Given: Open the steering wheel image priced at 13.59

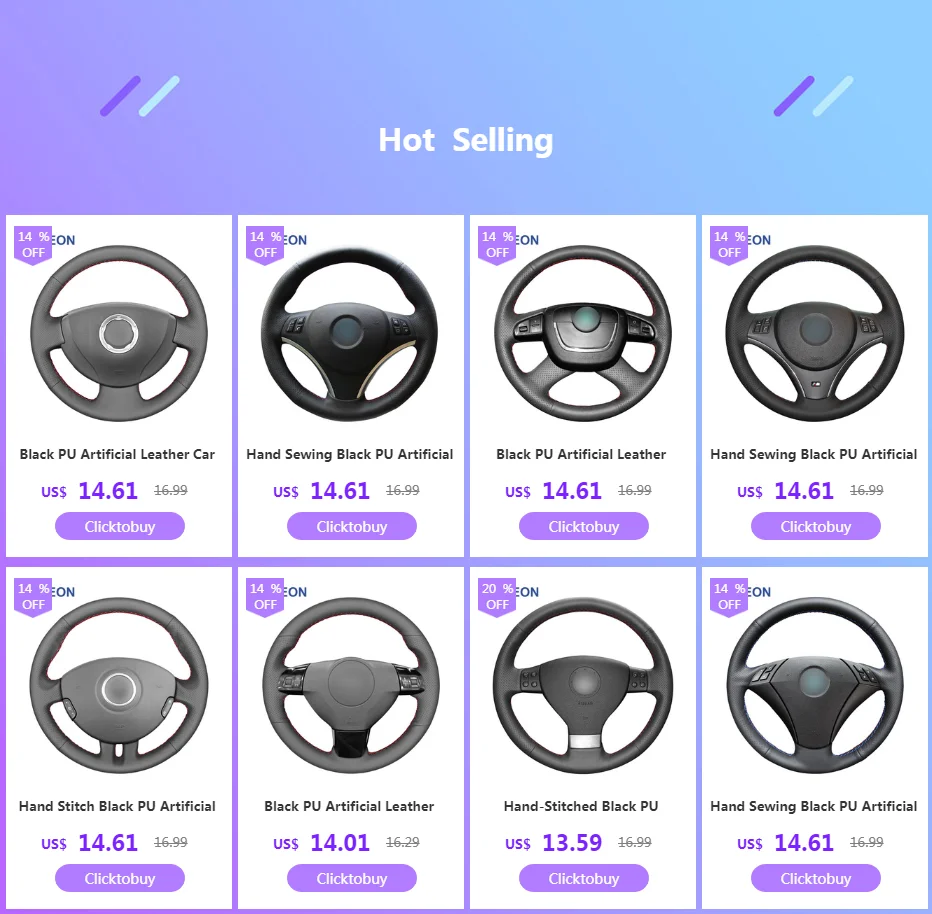Looking at the screenshot, I should click(582, 685).
